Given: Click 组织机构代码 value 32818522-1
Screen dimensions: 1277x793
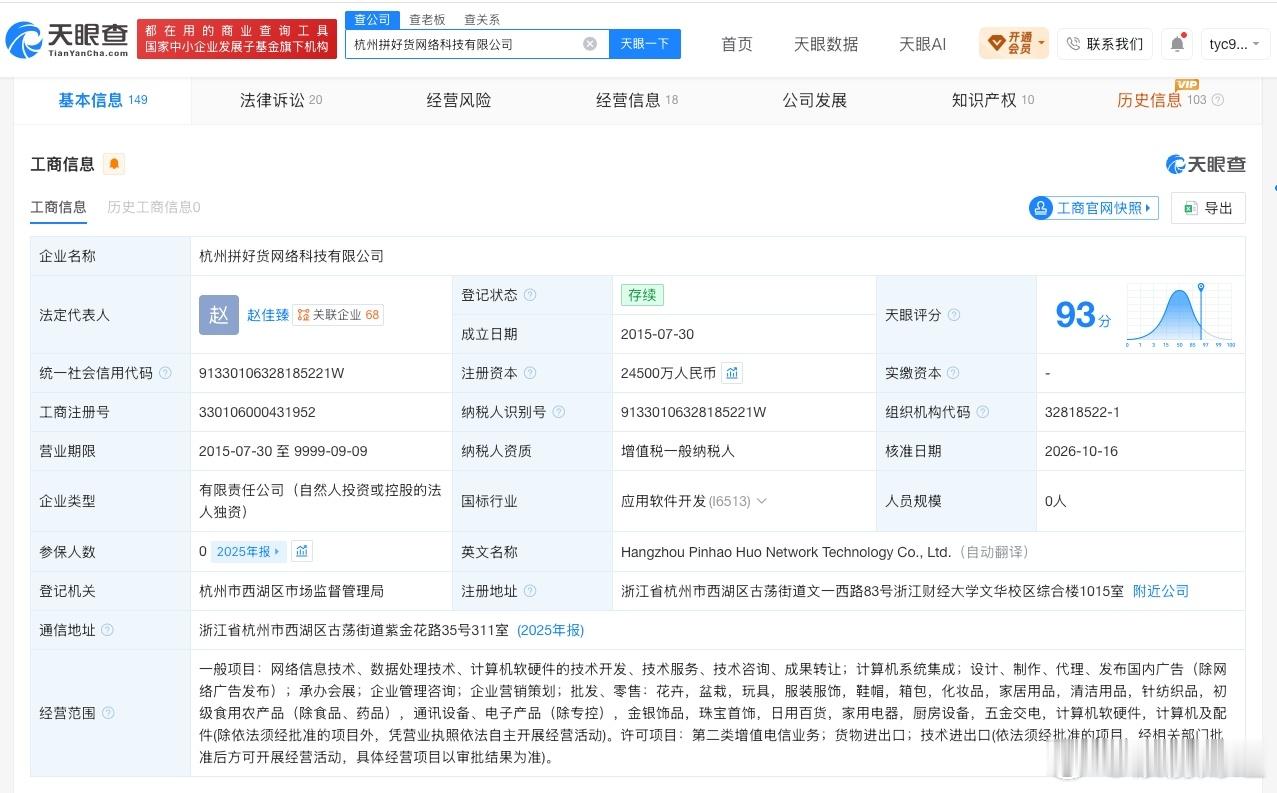Looking at the screenshot, I should click(1082, 412).
